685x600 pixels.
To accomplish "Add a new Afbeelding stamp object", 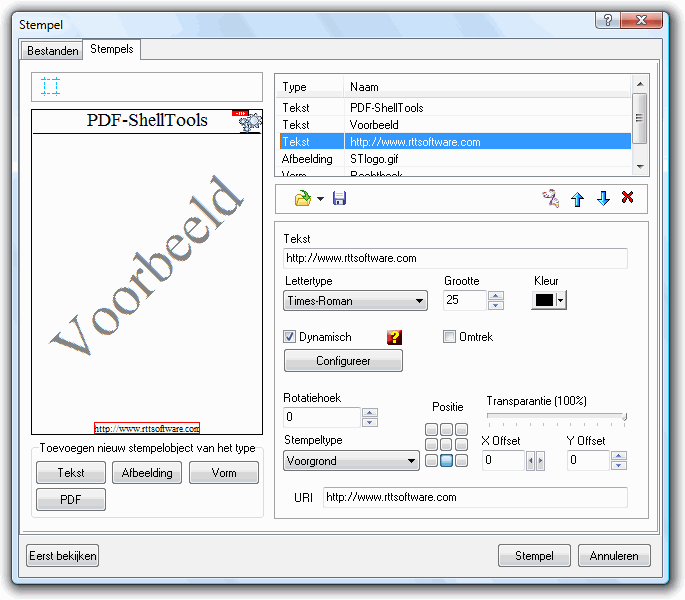I will coord(147,473).
